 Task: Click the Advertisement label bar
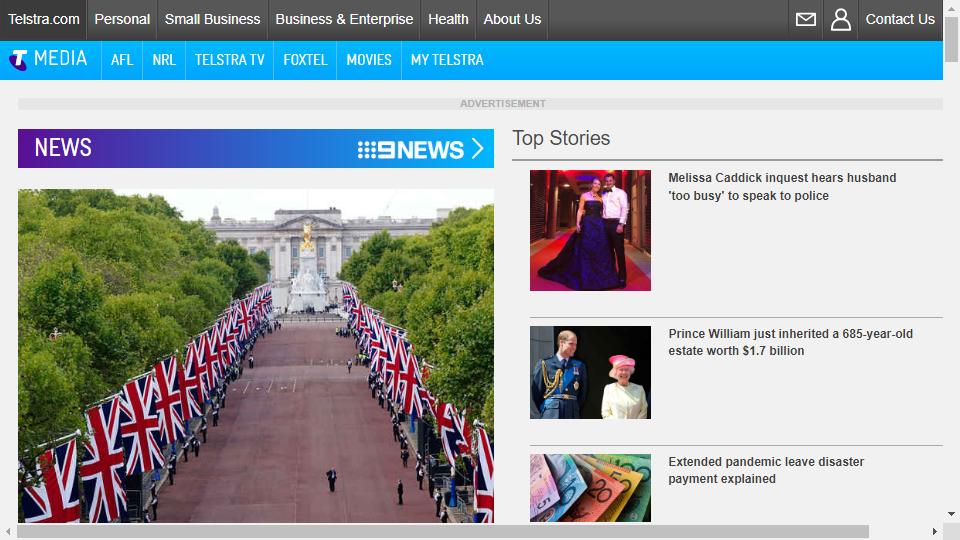pos(480,104)
